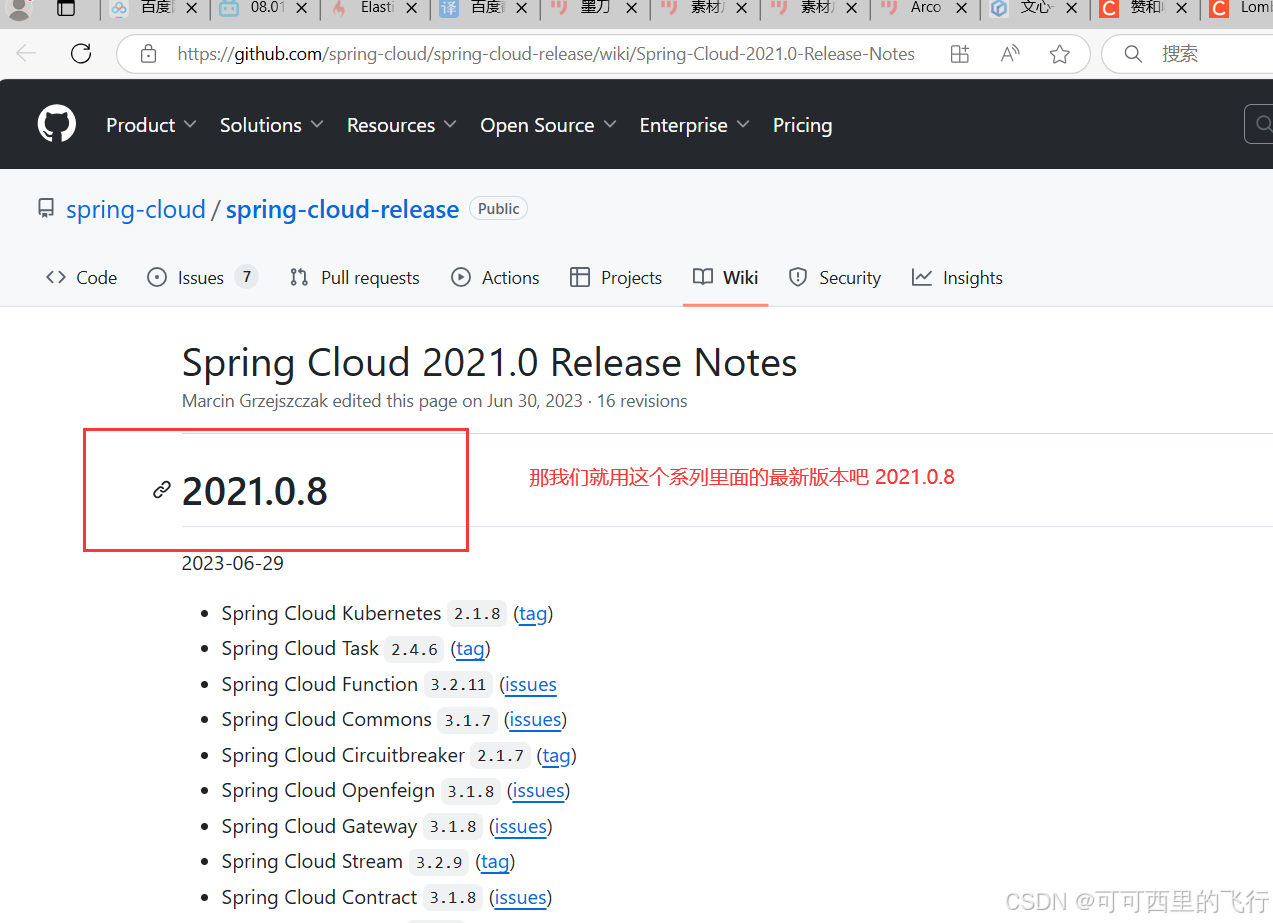Open the Projects tab

[616, 278]
